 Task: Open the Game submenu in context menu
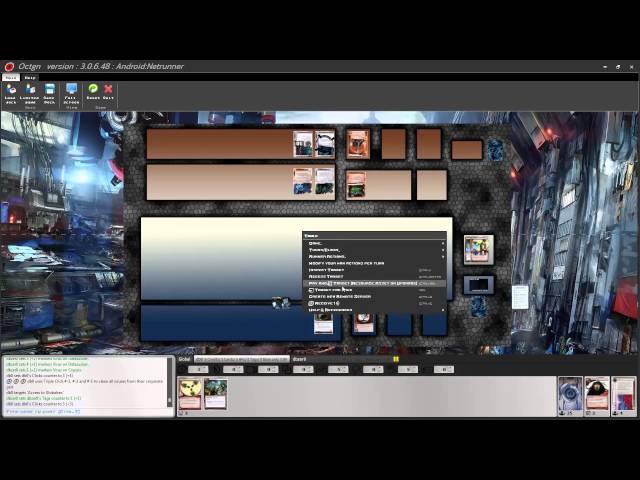tap(374, 243)
